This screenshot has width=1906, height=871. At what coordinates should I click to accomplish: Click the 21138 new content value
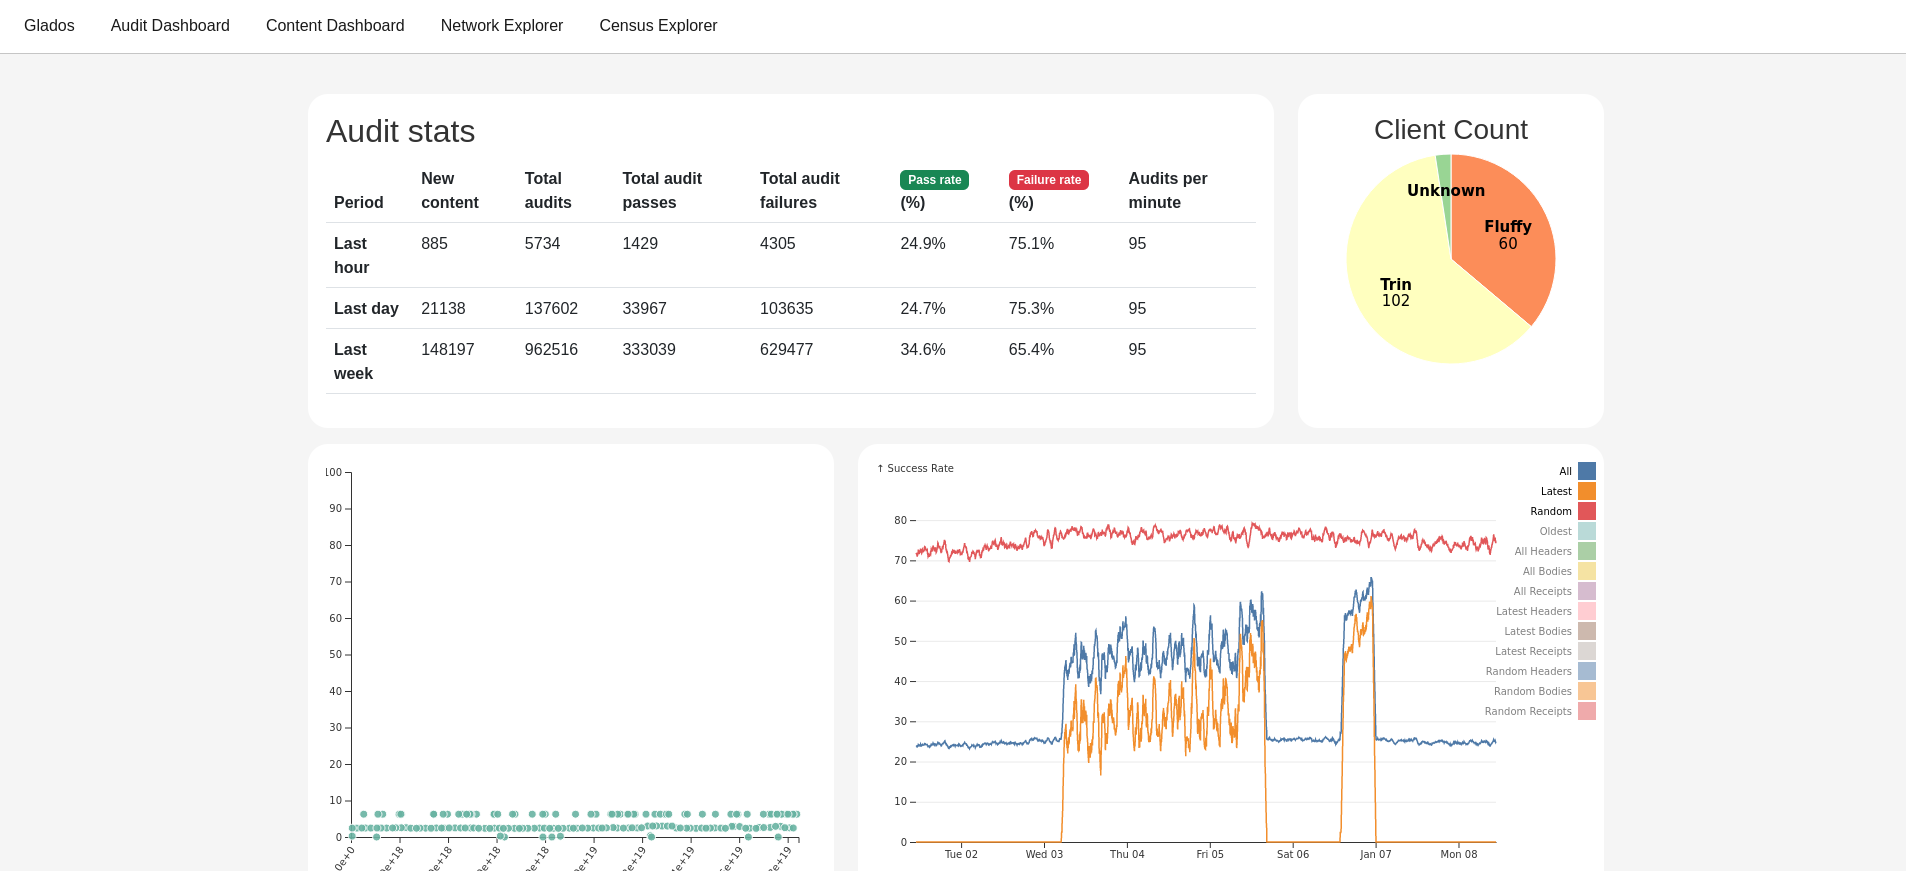click(443, 308)
